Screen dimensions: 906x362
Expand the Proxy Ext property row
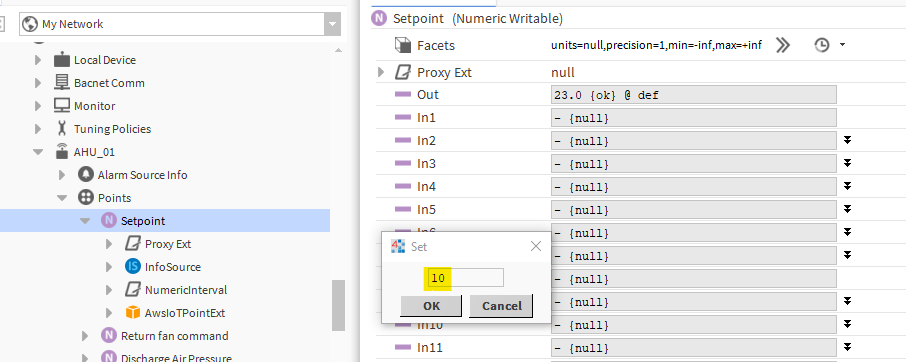coord(380,72)
